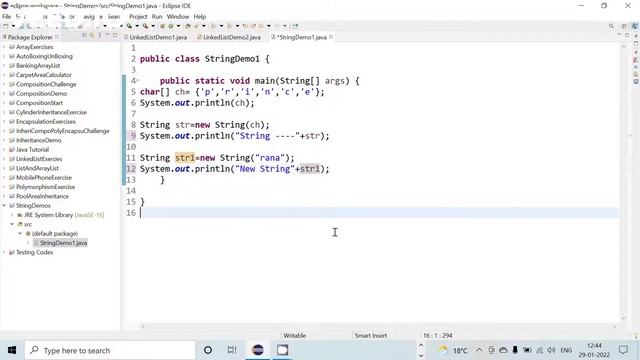640x360 pixels.
Task: Click the highlighted str1 variable on line 11
Action: [x=185, y=158]
